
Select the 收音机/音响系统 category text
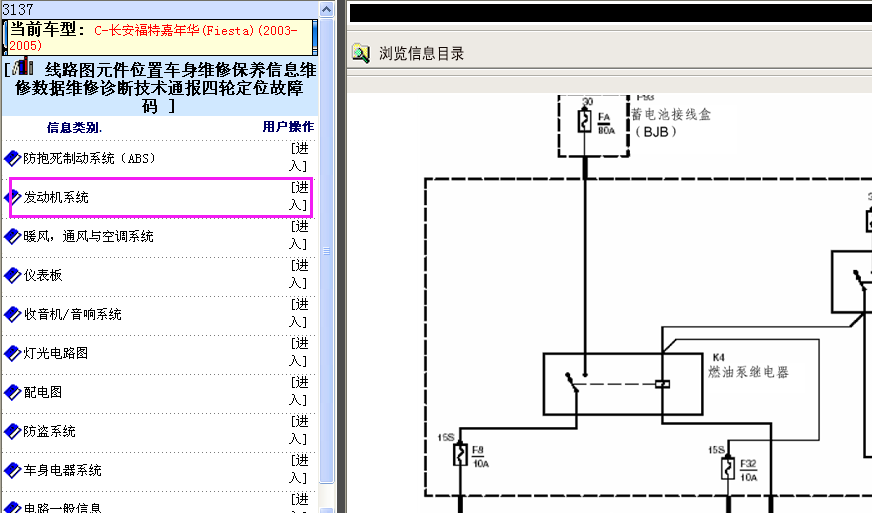click(72, 314)
